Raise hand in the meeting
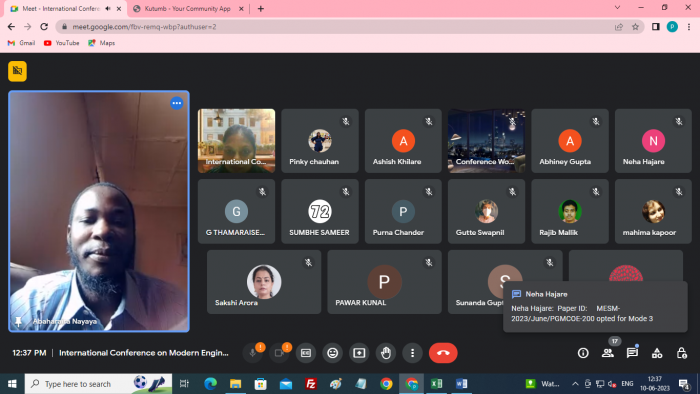700x394 pixels. [386, 353]
